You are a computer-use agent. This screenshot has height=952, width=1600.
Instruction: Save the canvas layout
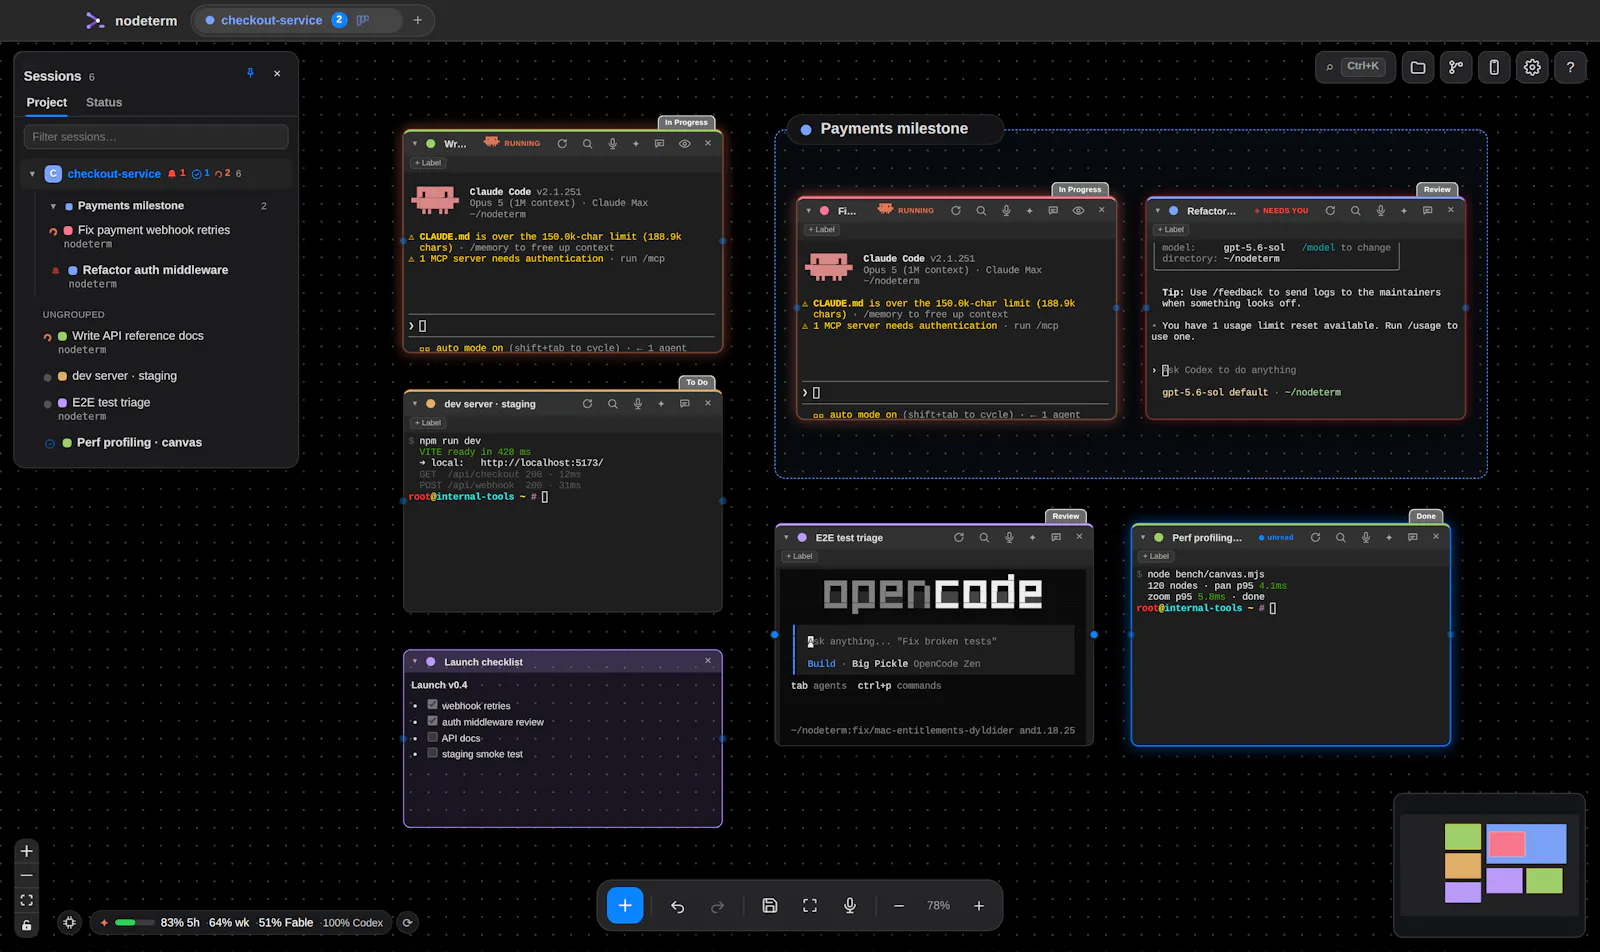(770, 906)
